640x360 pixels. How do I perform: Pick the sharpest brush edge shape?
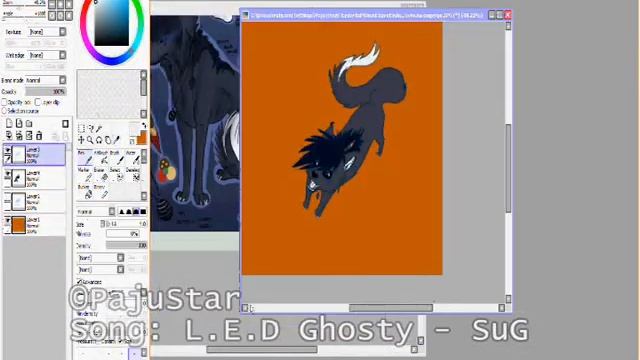coord(121,211)
